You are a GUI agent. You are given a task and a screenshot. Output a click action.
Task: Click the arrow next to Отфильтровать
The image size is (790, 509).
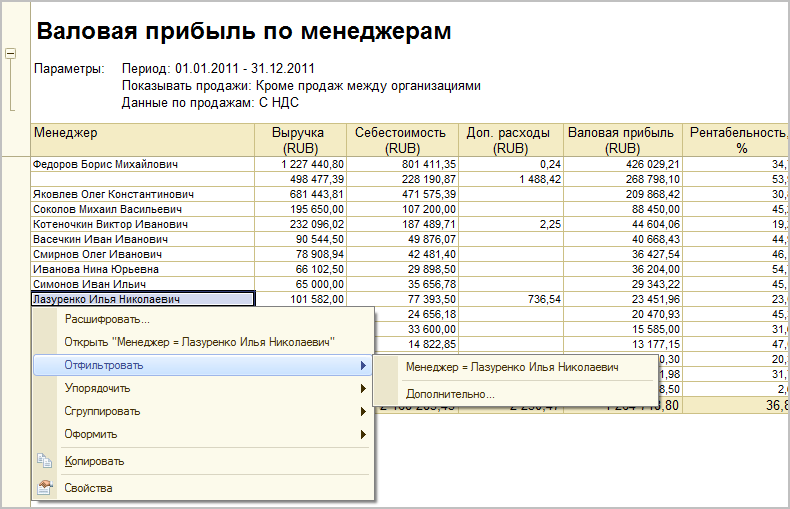coord(363,365)
